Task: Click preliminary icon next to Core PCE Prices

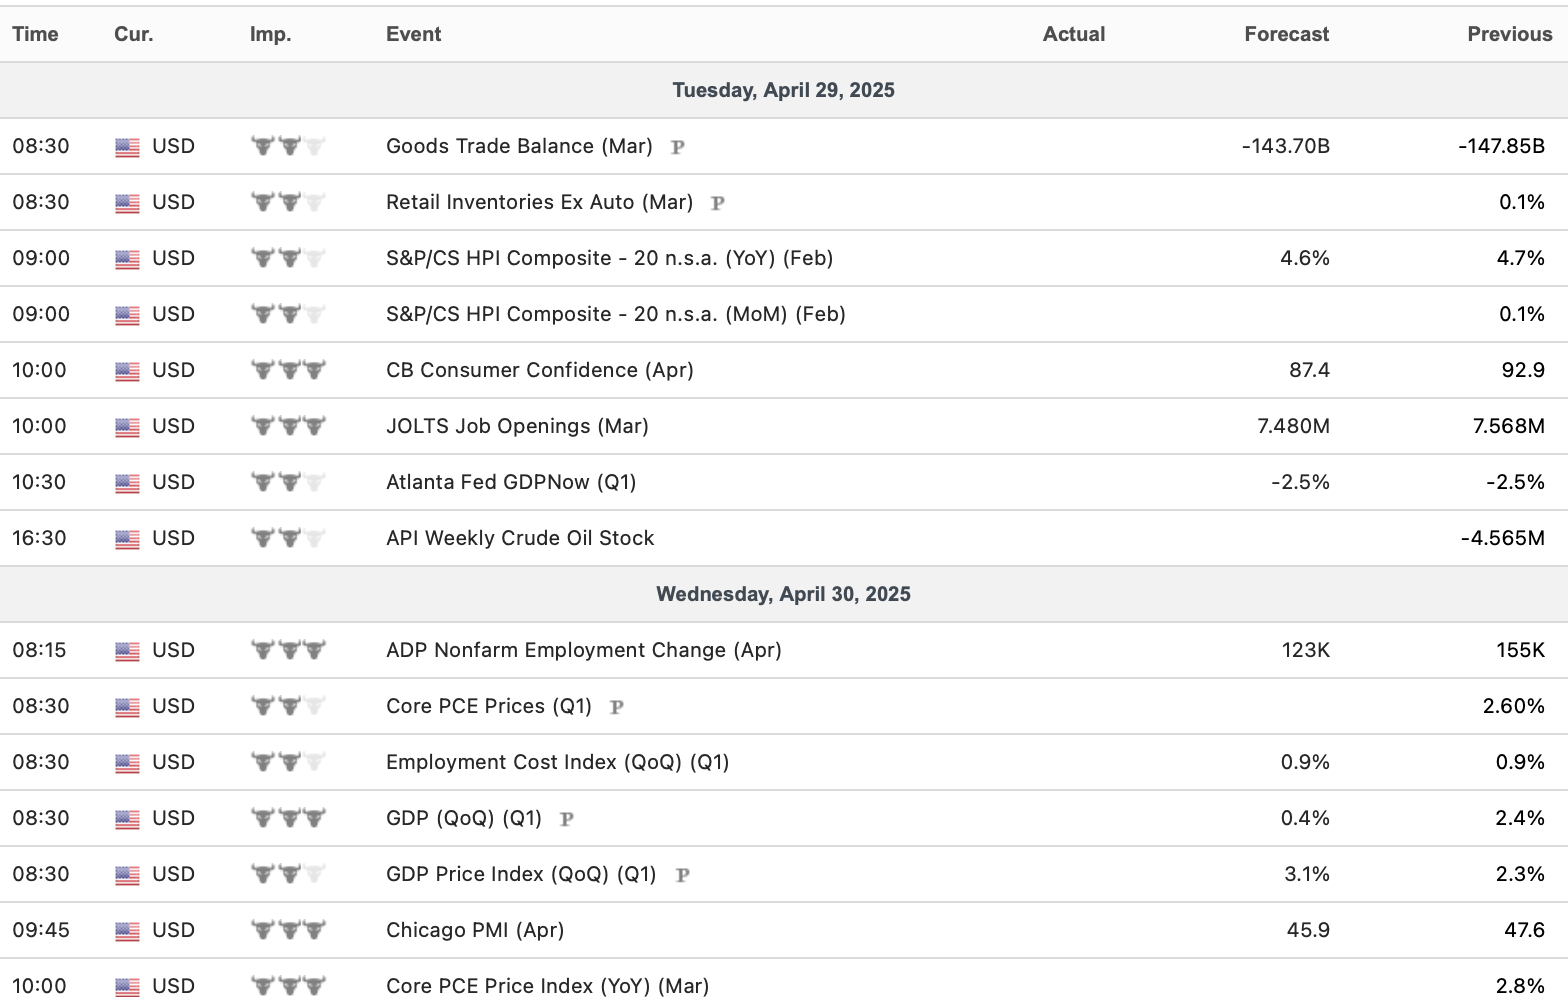Action: 617,707
